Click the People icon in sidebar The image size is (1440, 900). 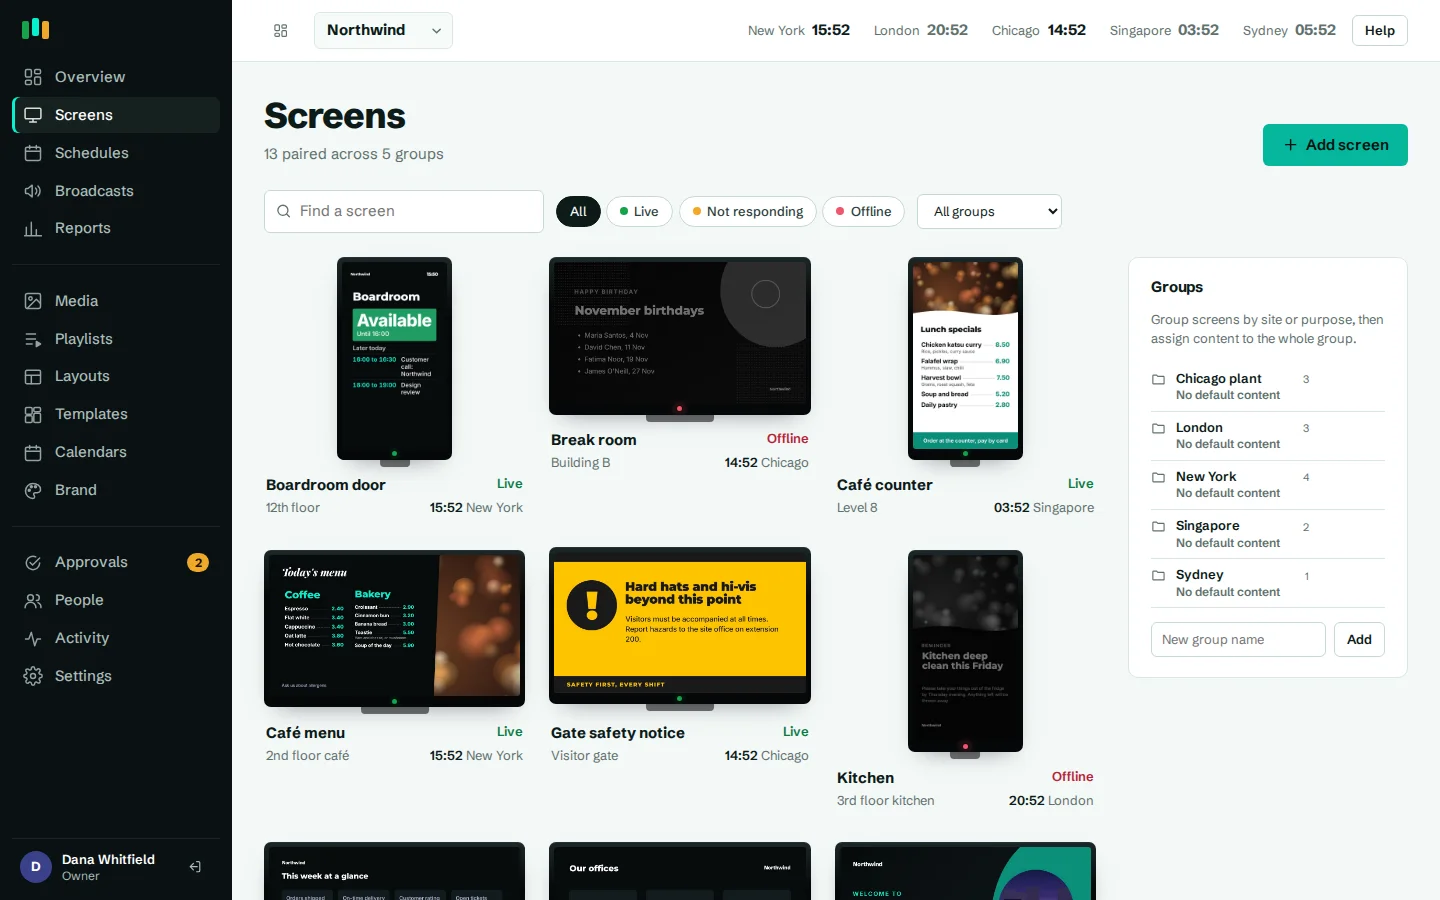(33, 600)
